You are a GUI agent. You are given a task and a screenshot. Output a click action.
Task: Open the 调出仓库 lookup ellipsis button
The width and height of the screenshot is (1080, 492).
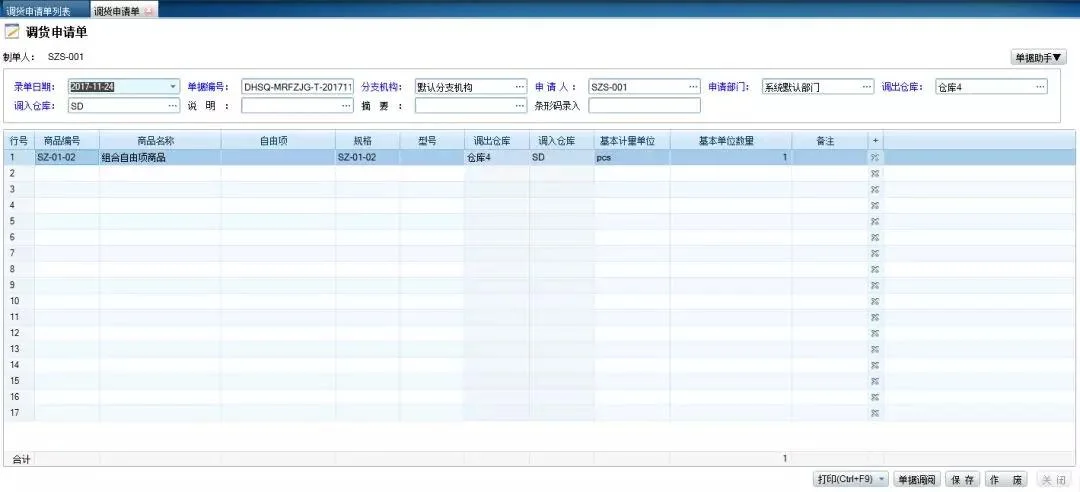1040,87
